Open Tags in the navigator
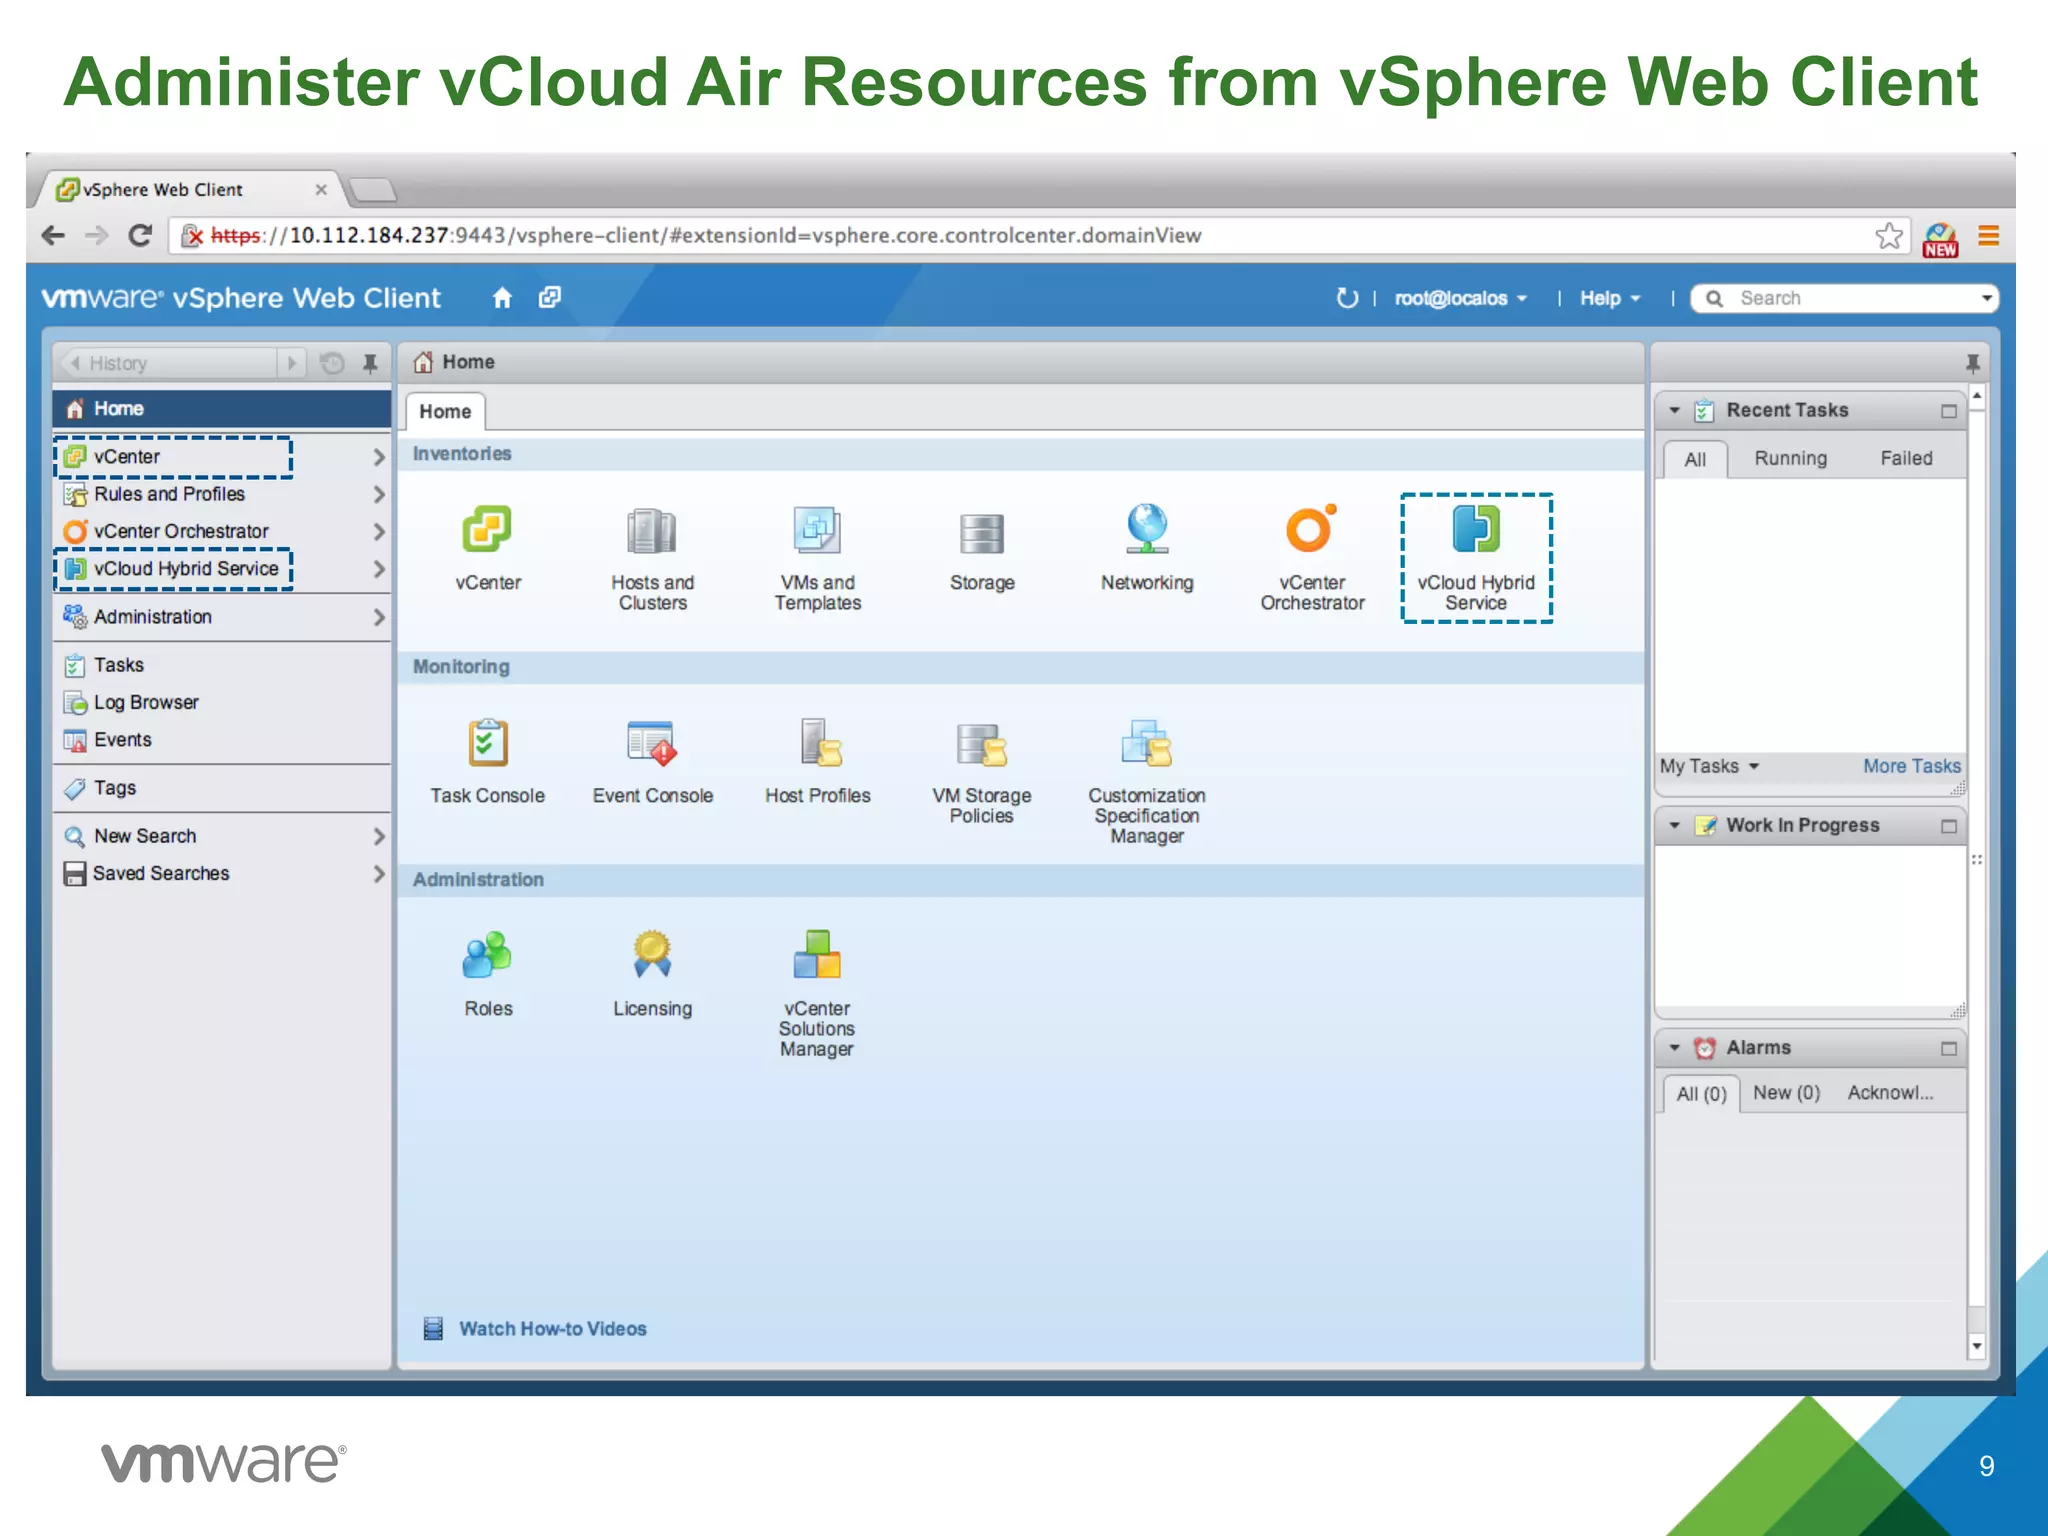Screen dimensions: 2048x1536 222,788
